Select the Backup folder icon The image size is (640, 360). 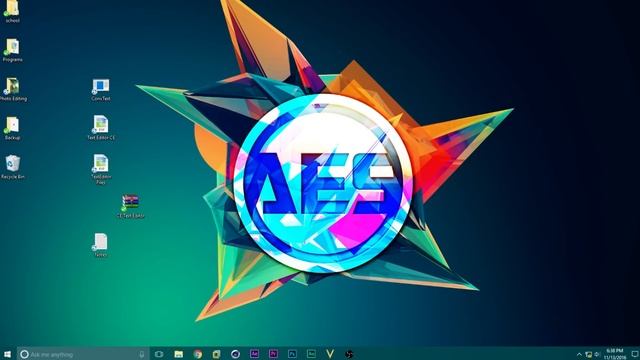[x=12, y=128]
